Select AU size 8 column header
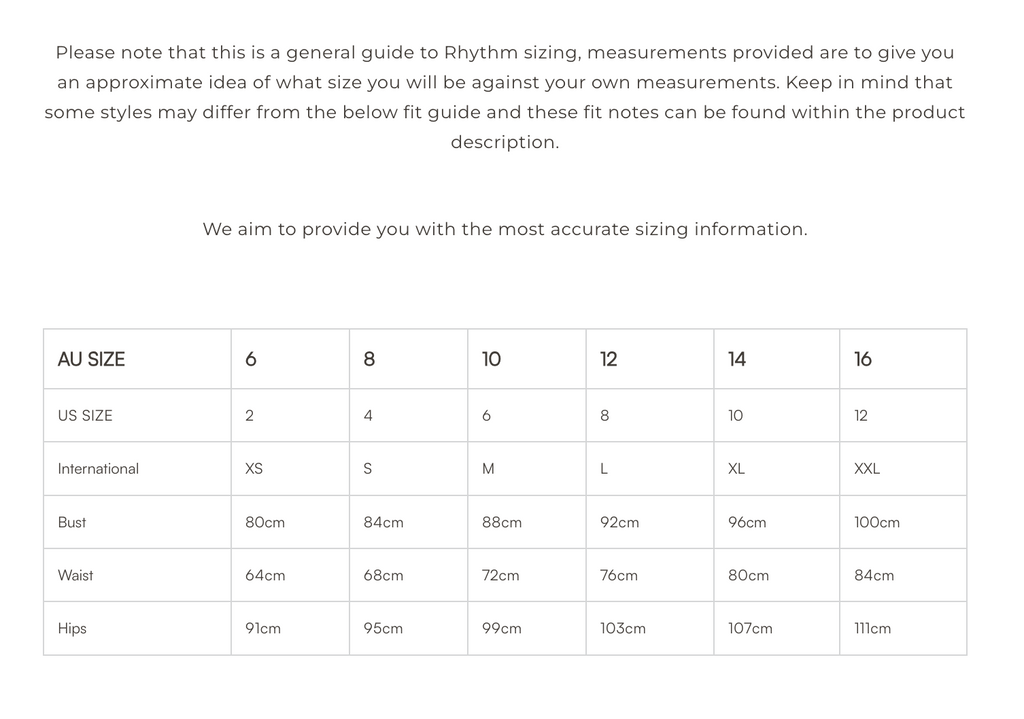The height and width of the screenshot is (719, 1024). tap(369, 359)
